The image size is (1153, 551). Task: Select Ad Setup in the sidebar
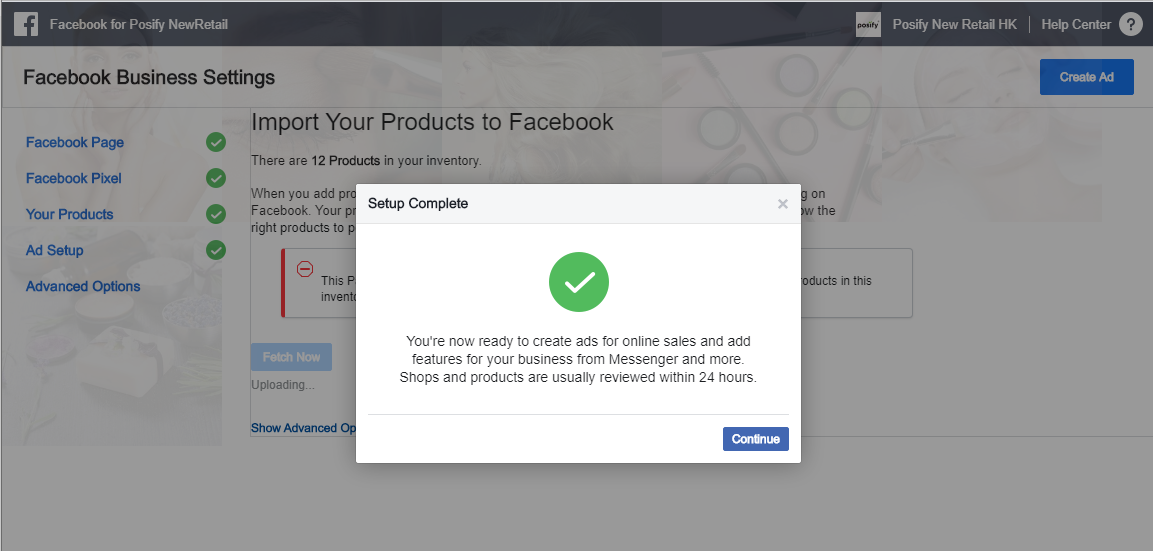[x=54, y=250]
